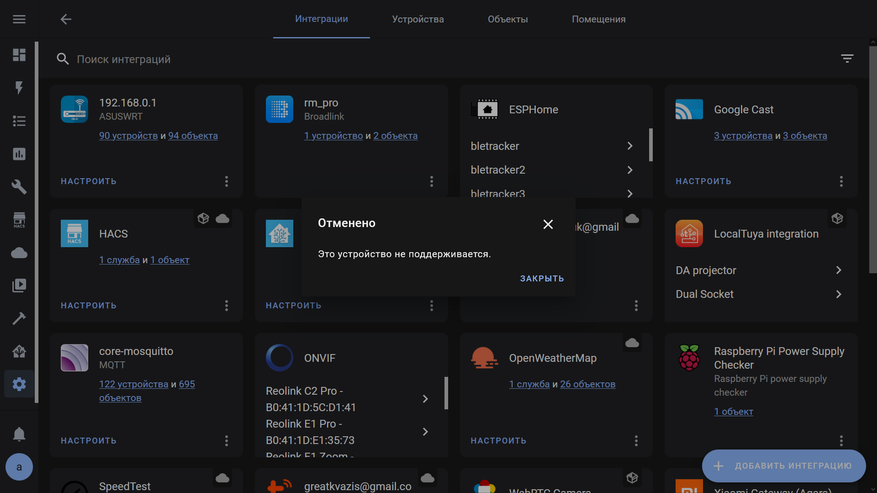
Task: Open HACS '1 служба' link
Action: 119,260
